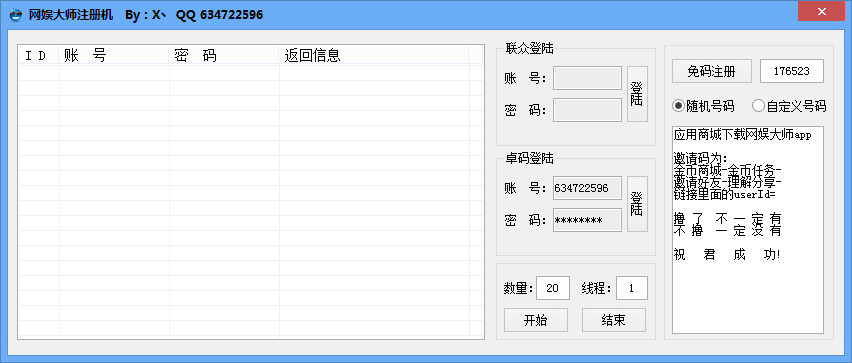Click the 密 码 column header
Viewport: 852px width, 363px height.
click(224, 55)
